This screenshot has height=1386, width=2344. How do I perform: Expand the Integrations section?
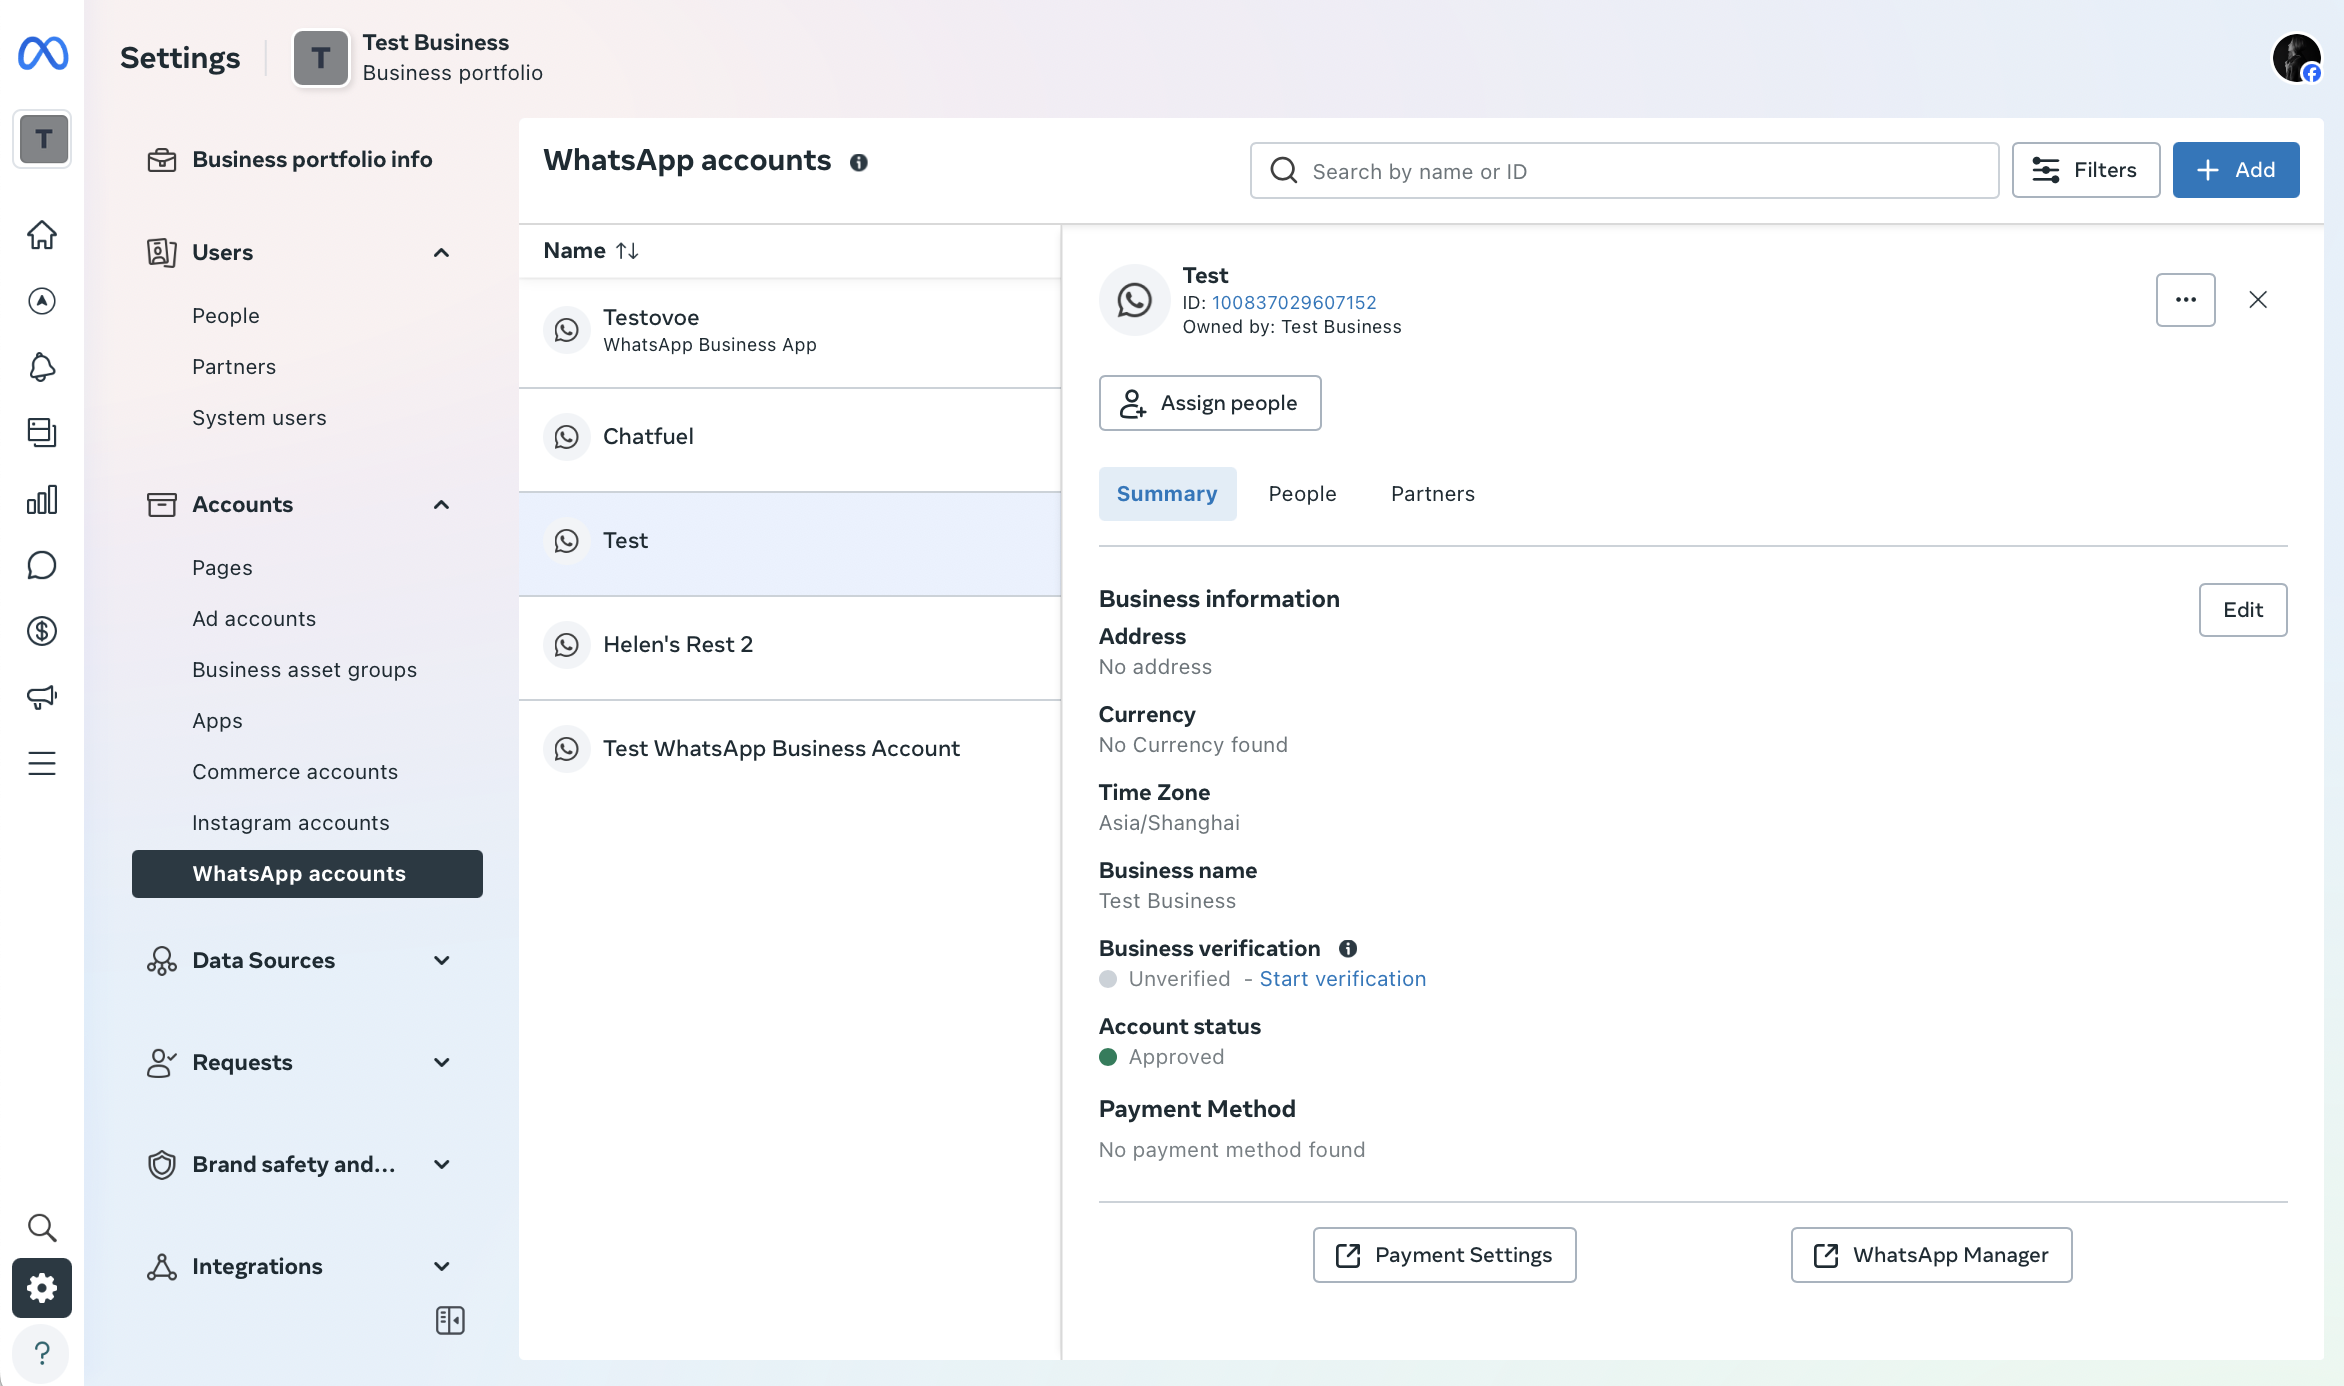[x=441, y=1267]
